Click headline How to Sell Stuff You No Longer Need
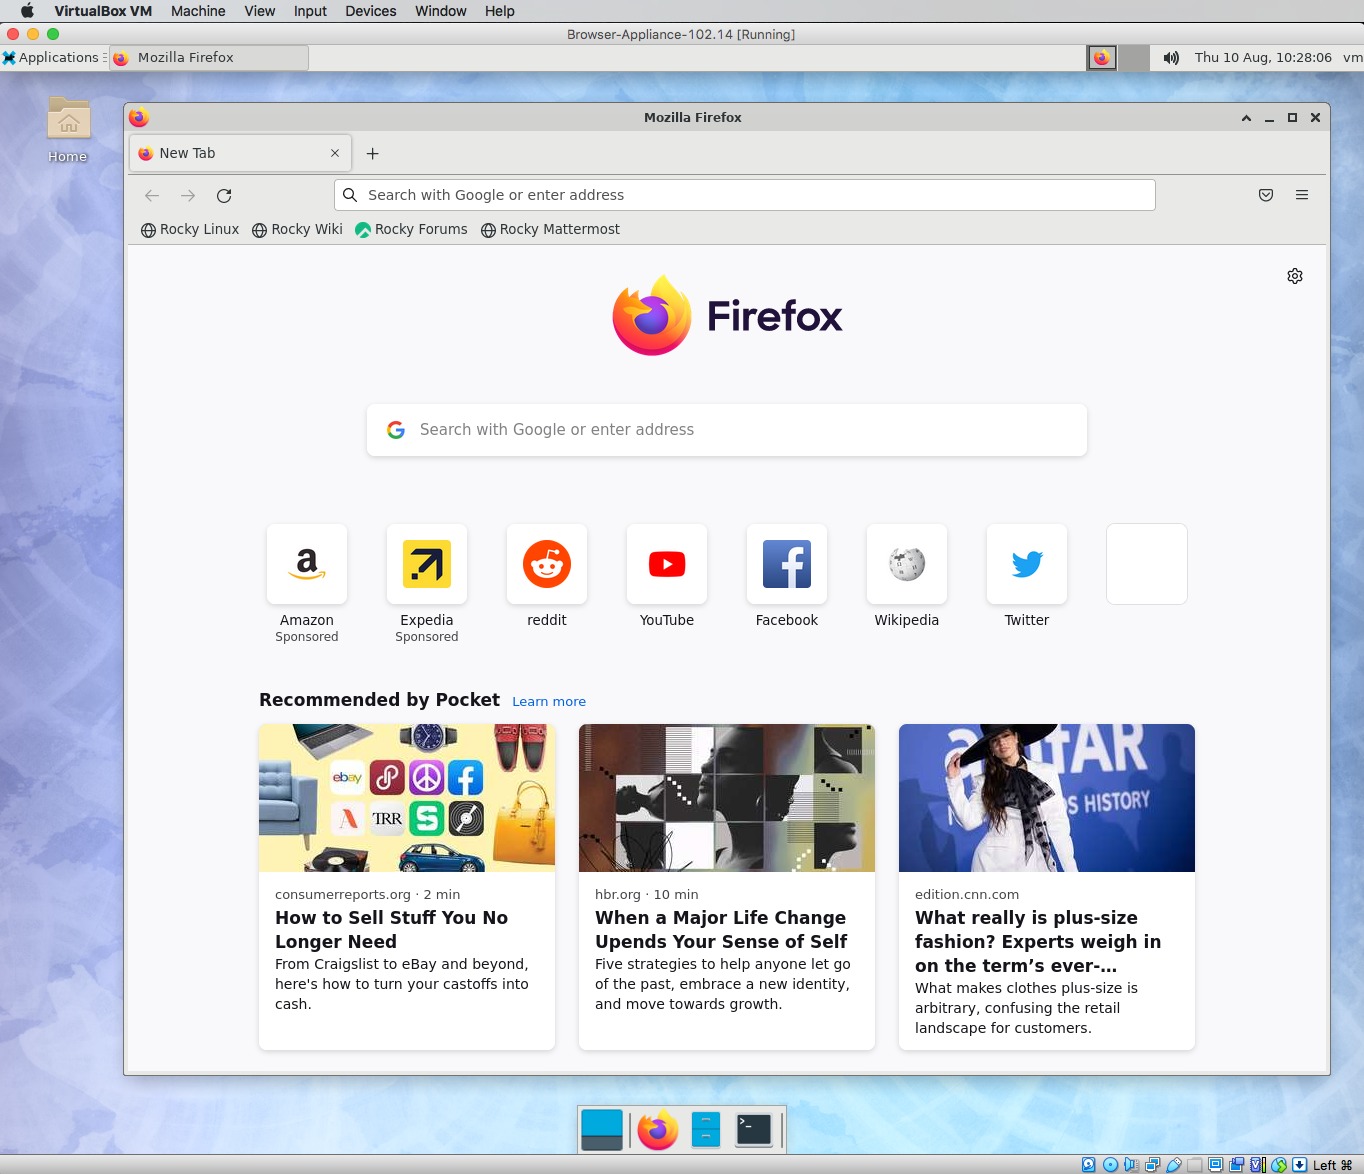This screenshot has height=1174, width=1364. coord(391,930)
